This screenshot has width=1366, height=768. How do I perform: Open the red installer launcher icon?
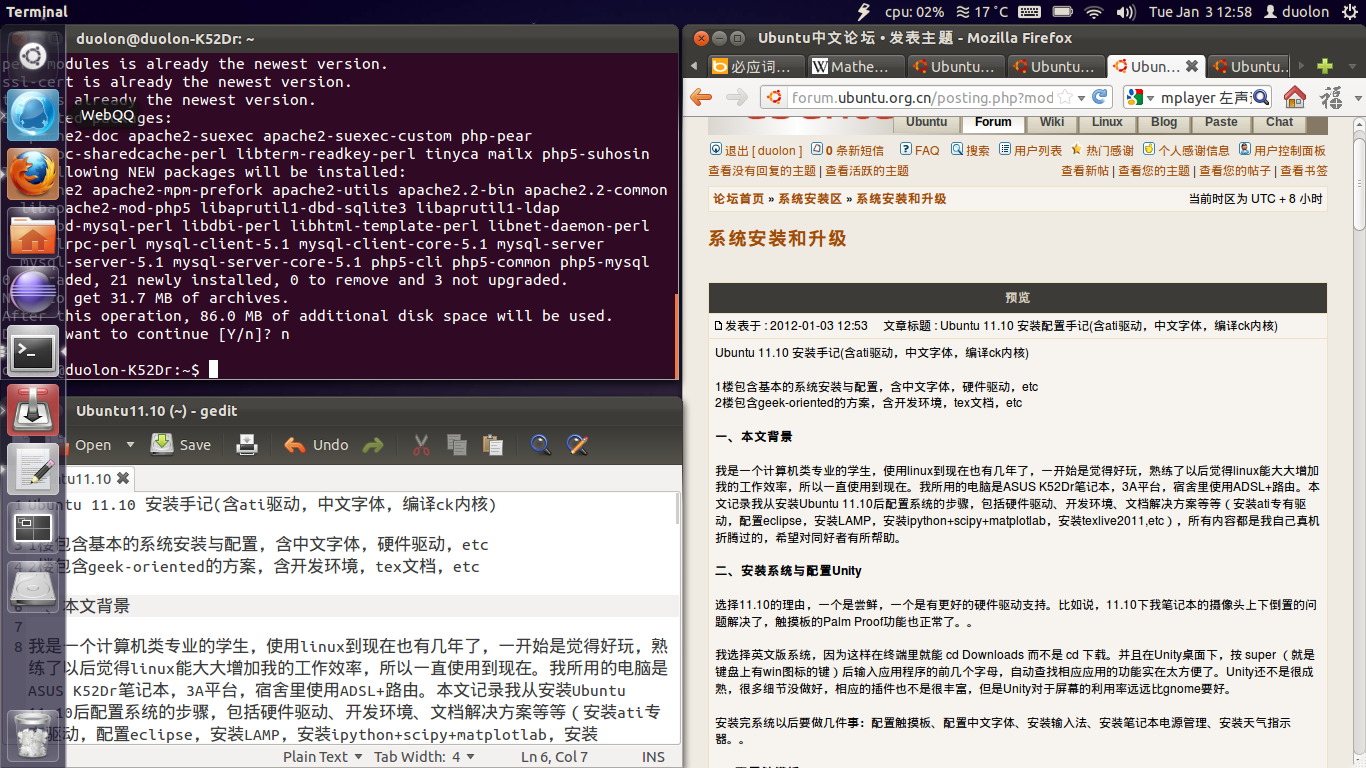tap(33, 411)
